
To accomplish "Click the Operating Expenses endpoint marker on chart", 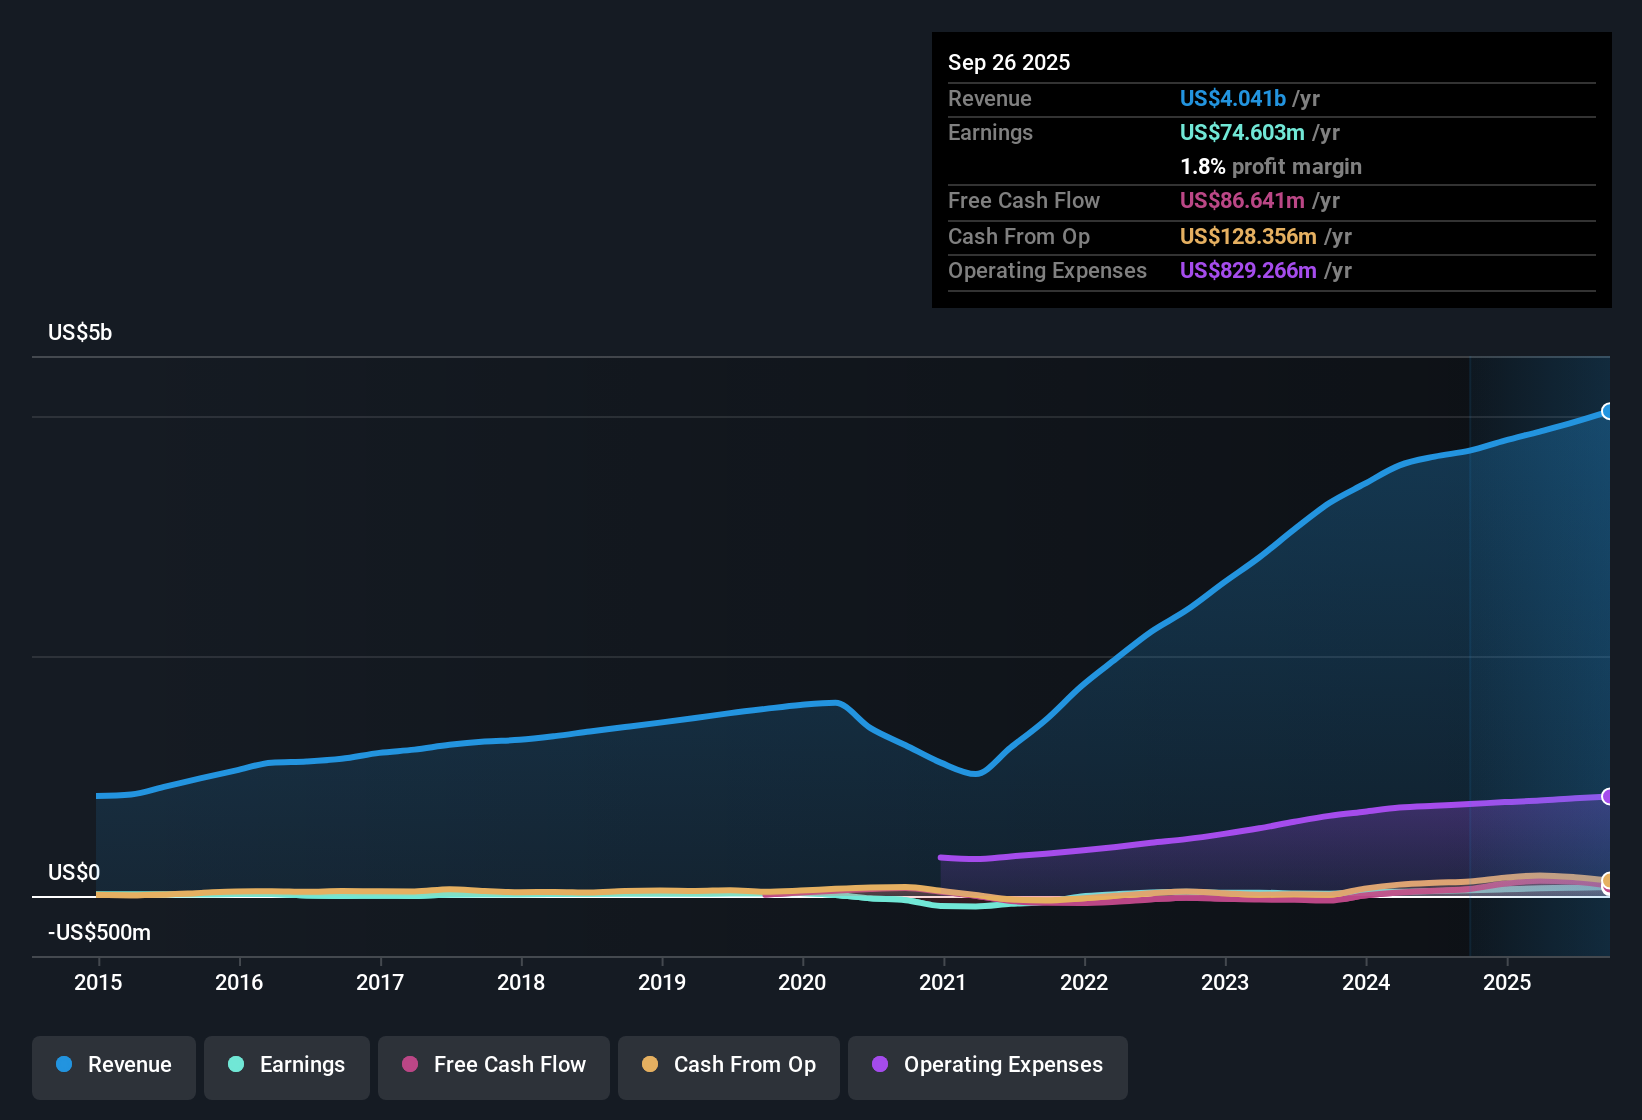I will coord(1607,797).
